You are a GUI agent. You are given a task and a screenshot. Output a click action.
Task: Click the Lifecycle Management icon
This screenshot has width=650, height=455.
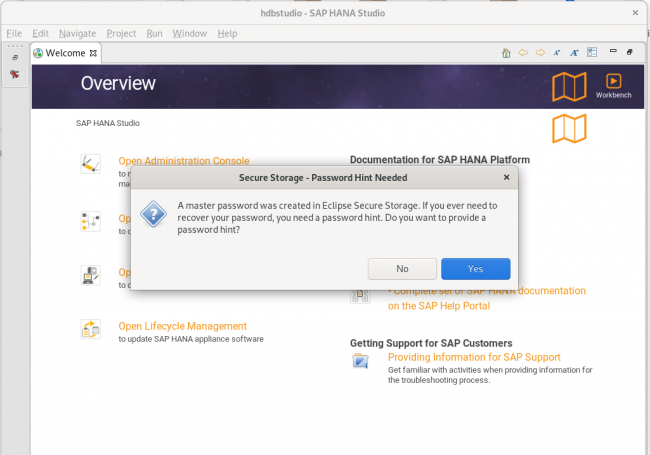pos(91,329)
